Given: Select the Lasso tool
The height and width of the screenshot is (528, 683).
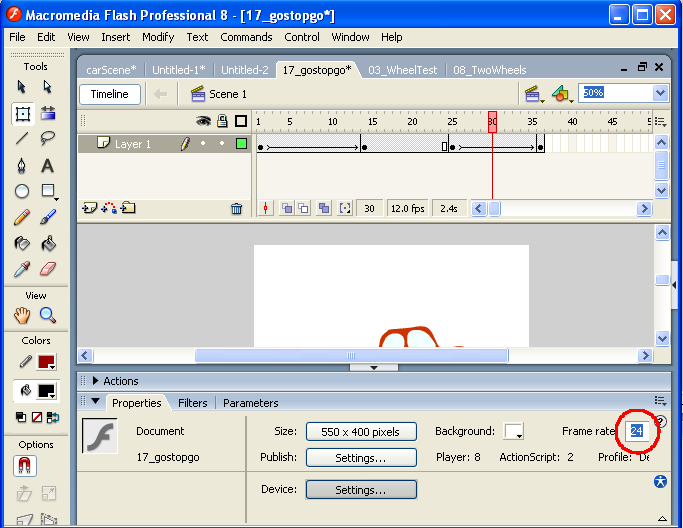Looking at the screenshot, I should click(x=47, y=139).
